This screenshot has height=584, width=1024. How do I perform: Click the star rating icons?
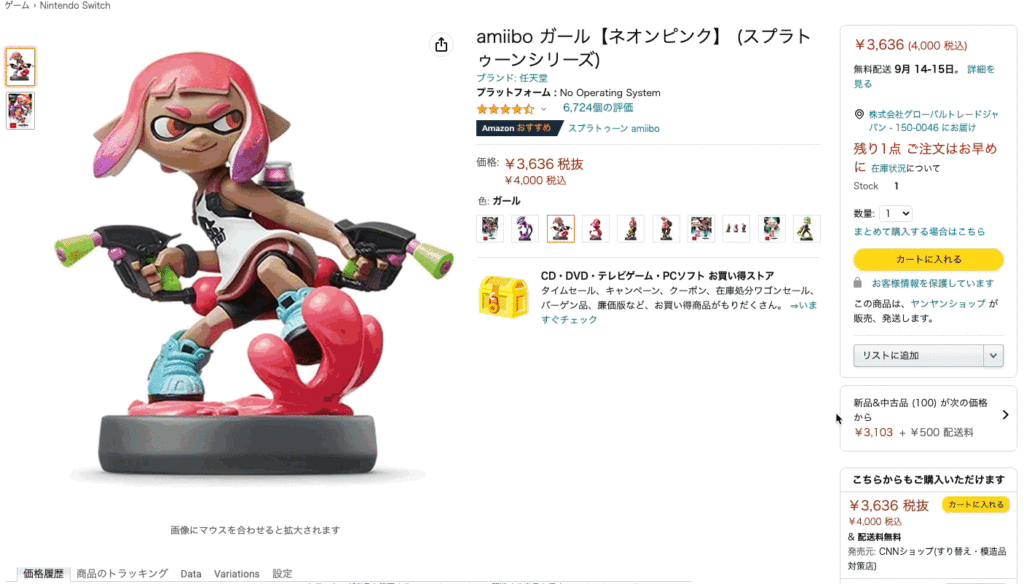tap(505, 108)
